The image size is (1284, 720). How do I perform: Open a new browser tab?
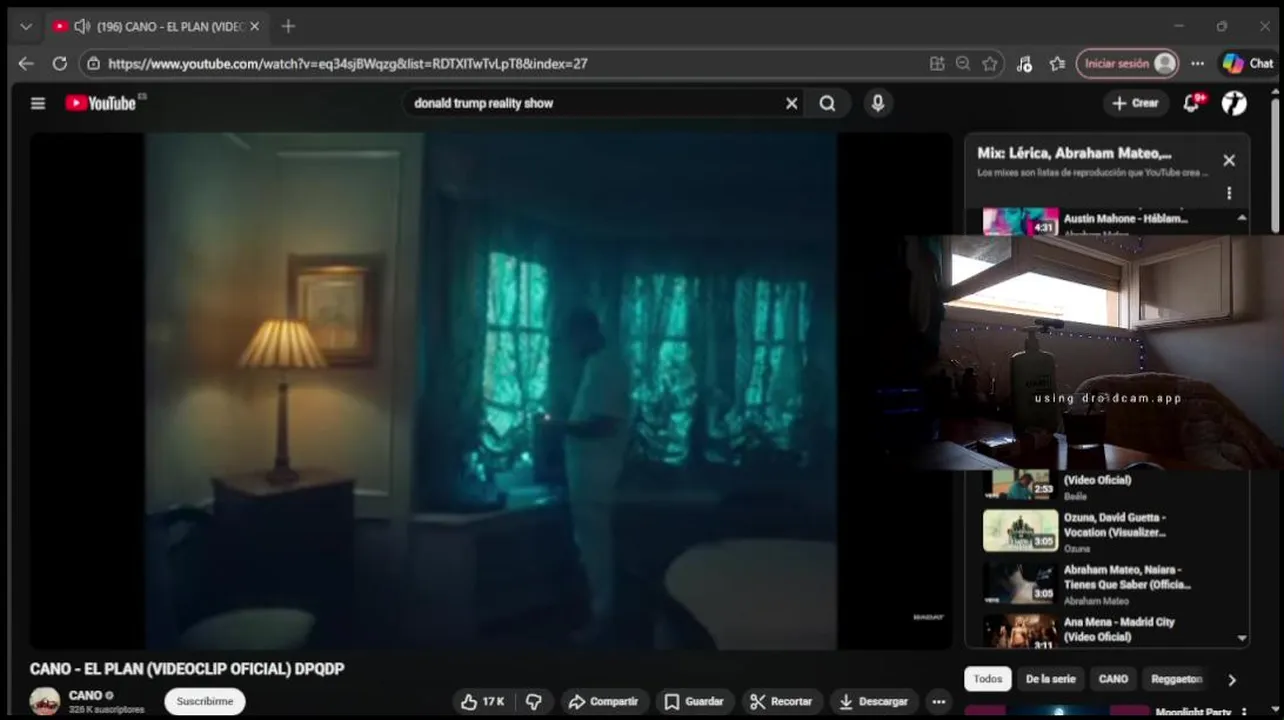288,26
